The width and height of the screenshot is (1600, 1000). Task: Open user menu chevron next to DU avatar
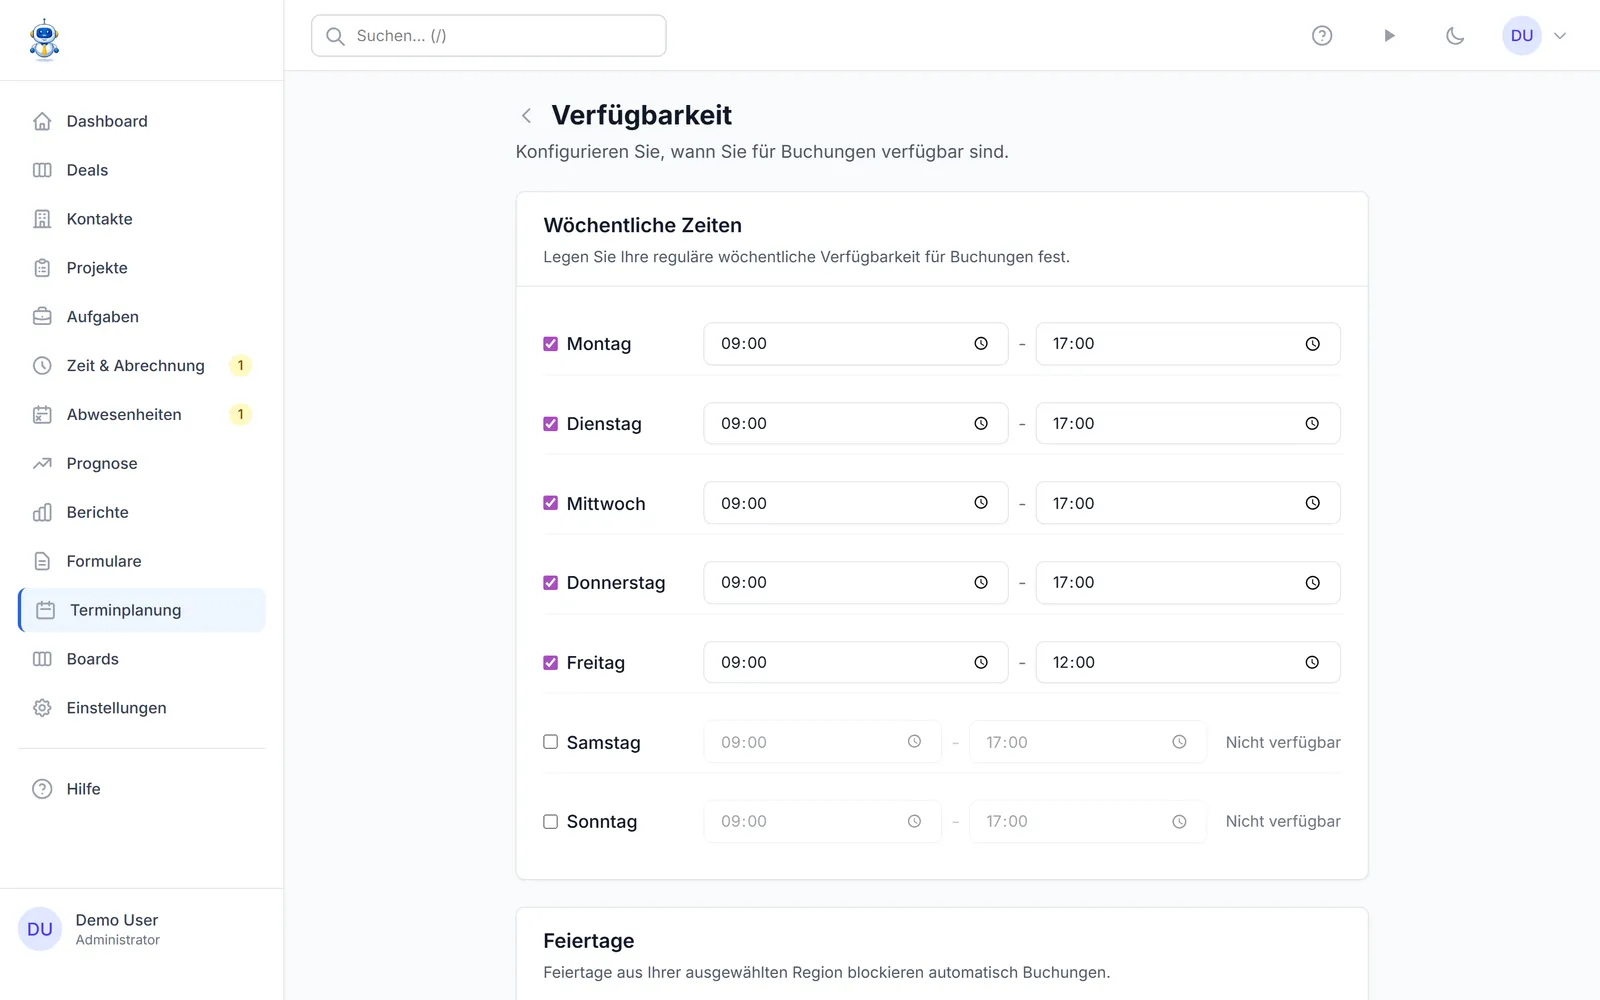(x=1560, y=36)
